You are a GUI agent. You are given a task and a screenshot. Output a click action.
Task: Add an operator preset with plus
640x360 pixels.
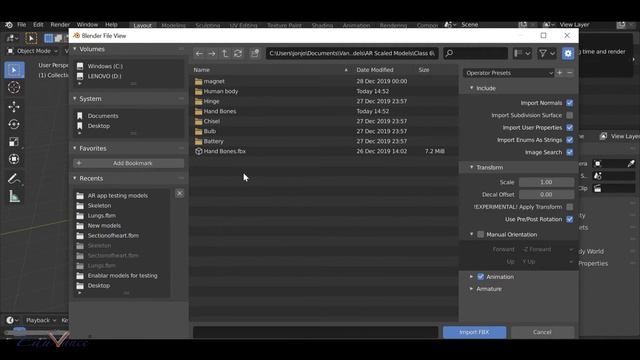560,73
